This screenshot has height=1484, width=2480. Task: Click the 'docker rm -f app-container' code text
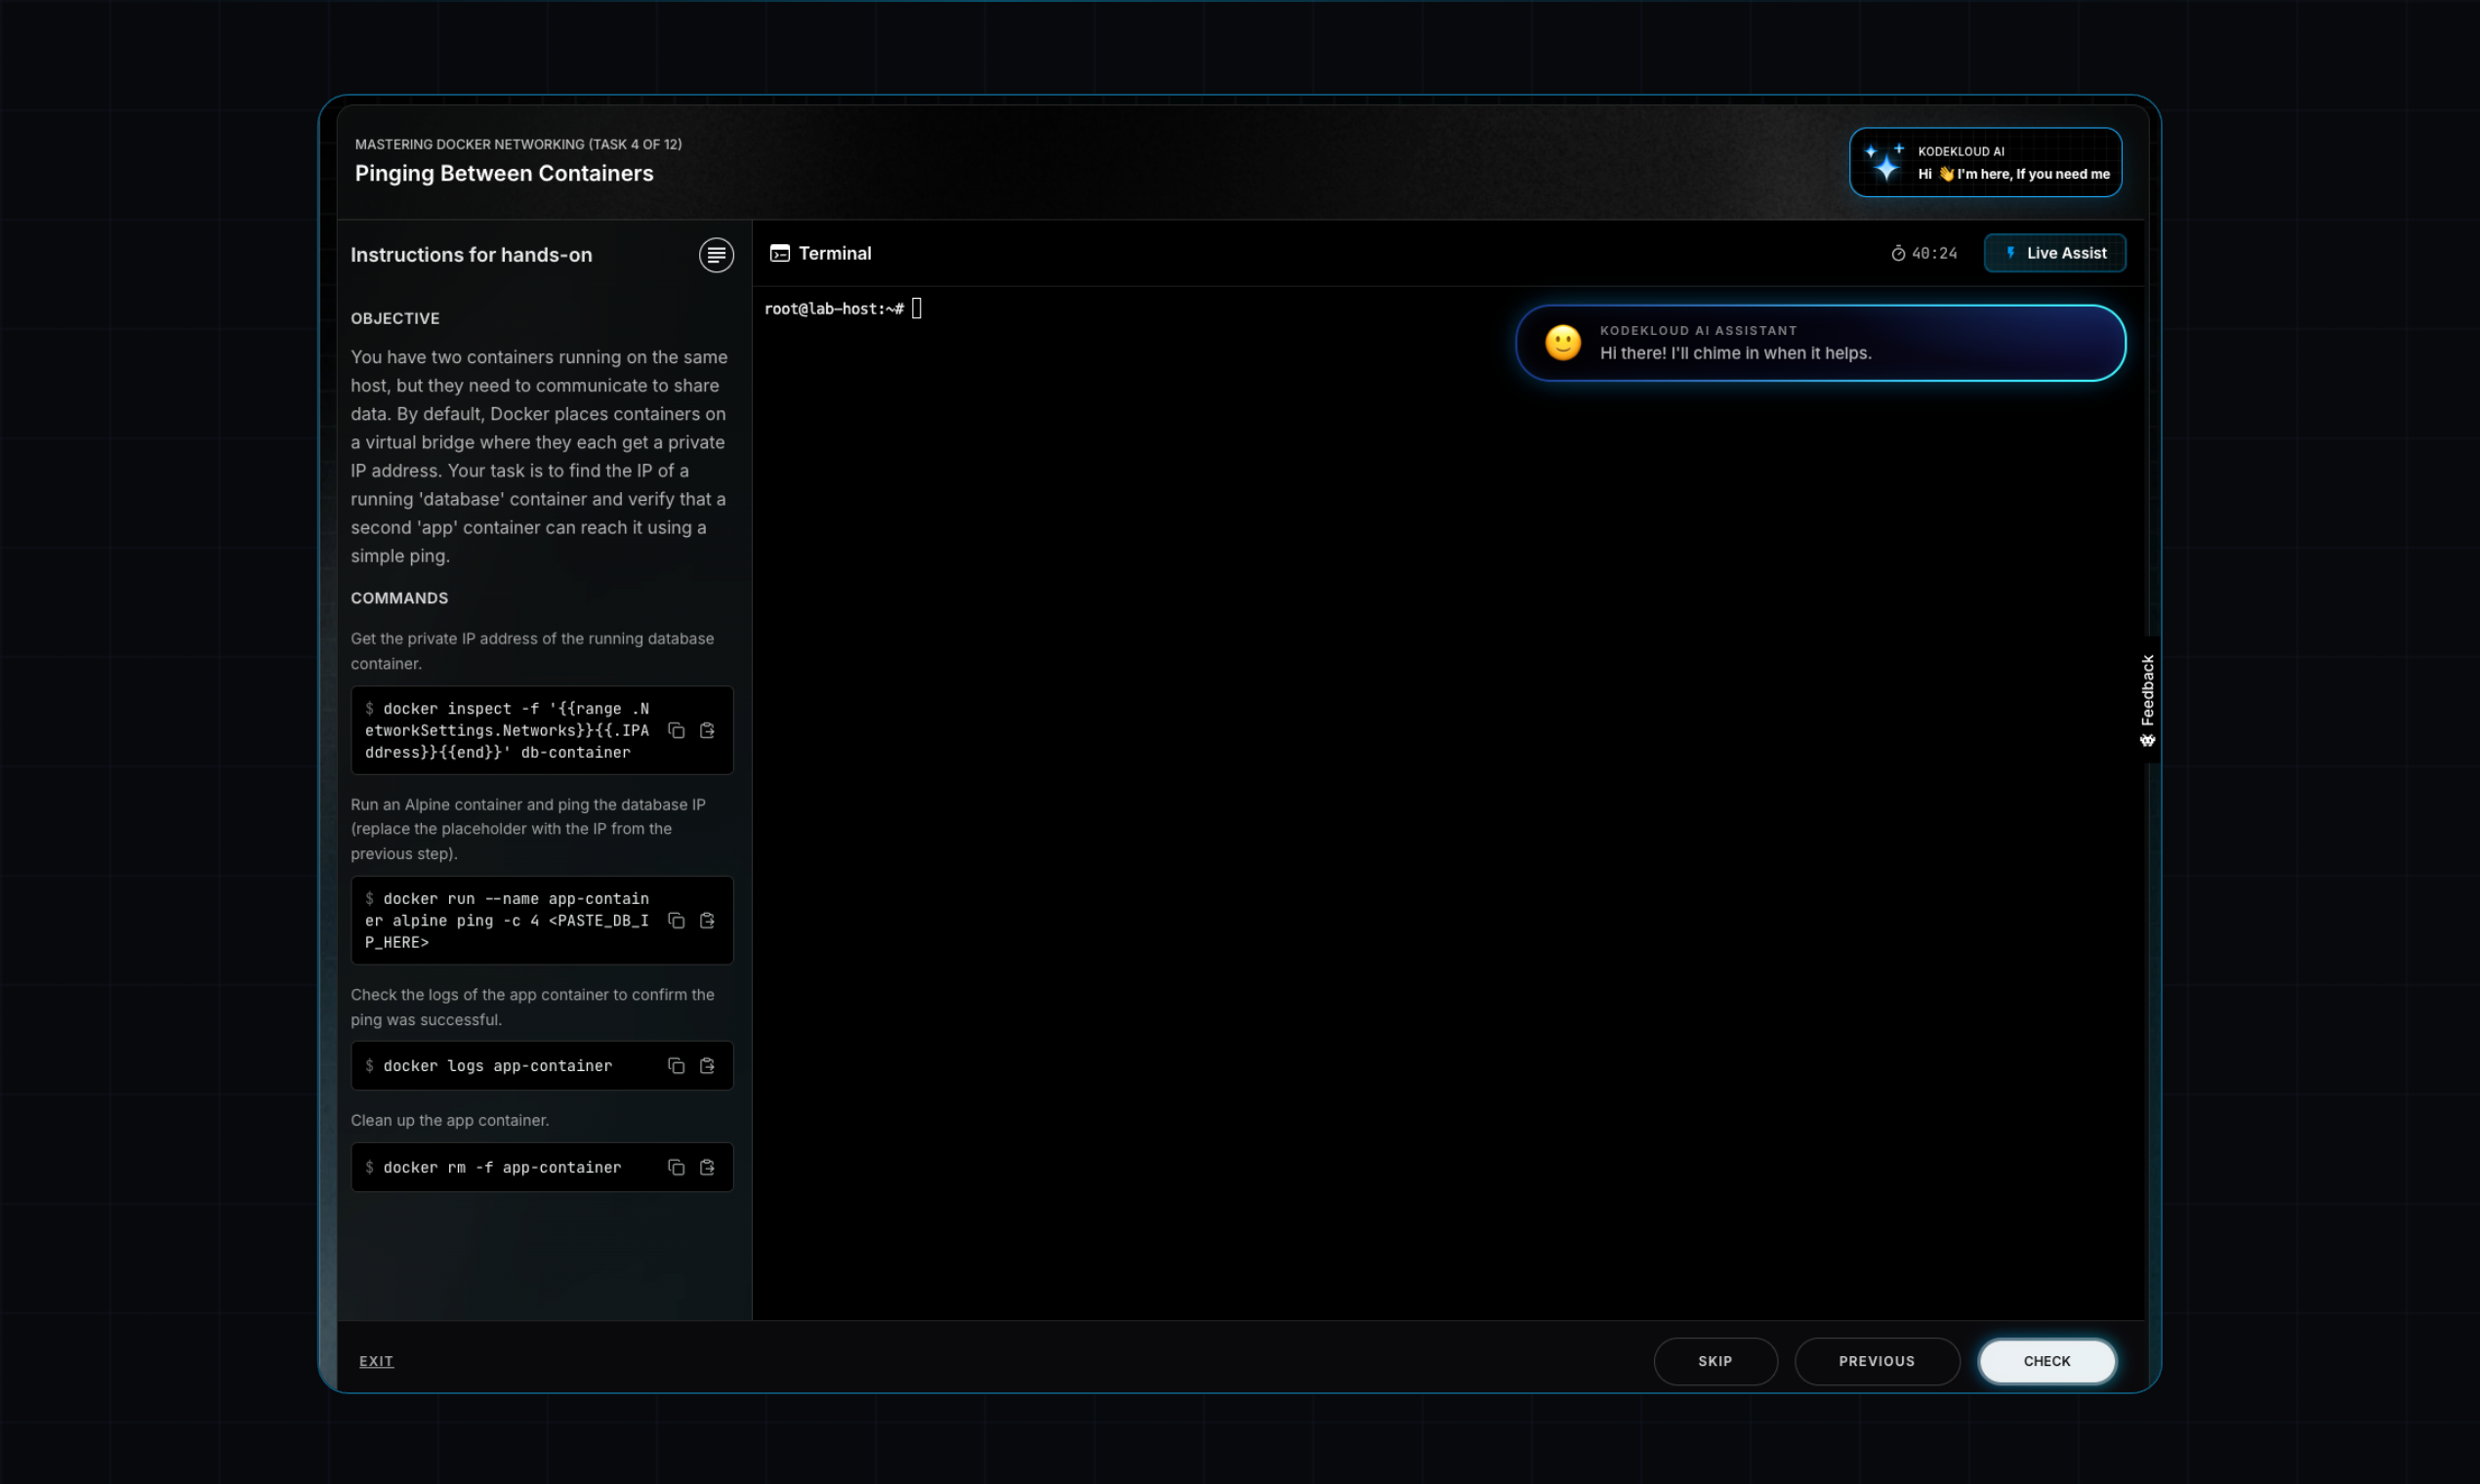502,1167
